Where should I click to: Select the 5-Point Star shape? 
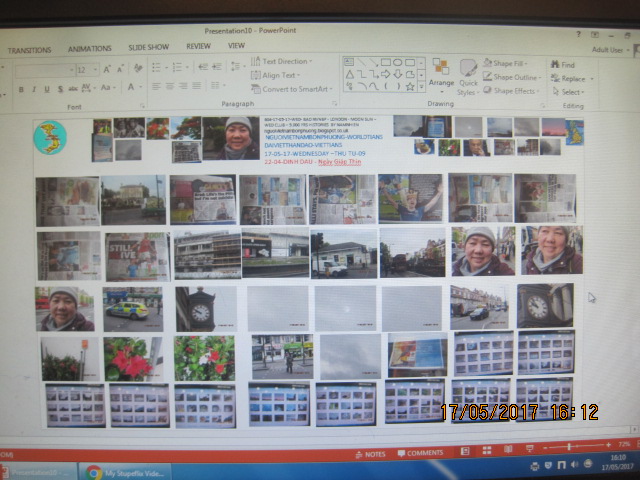[x=410, y=86]
